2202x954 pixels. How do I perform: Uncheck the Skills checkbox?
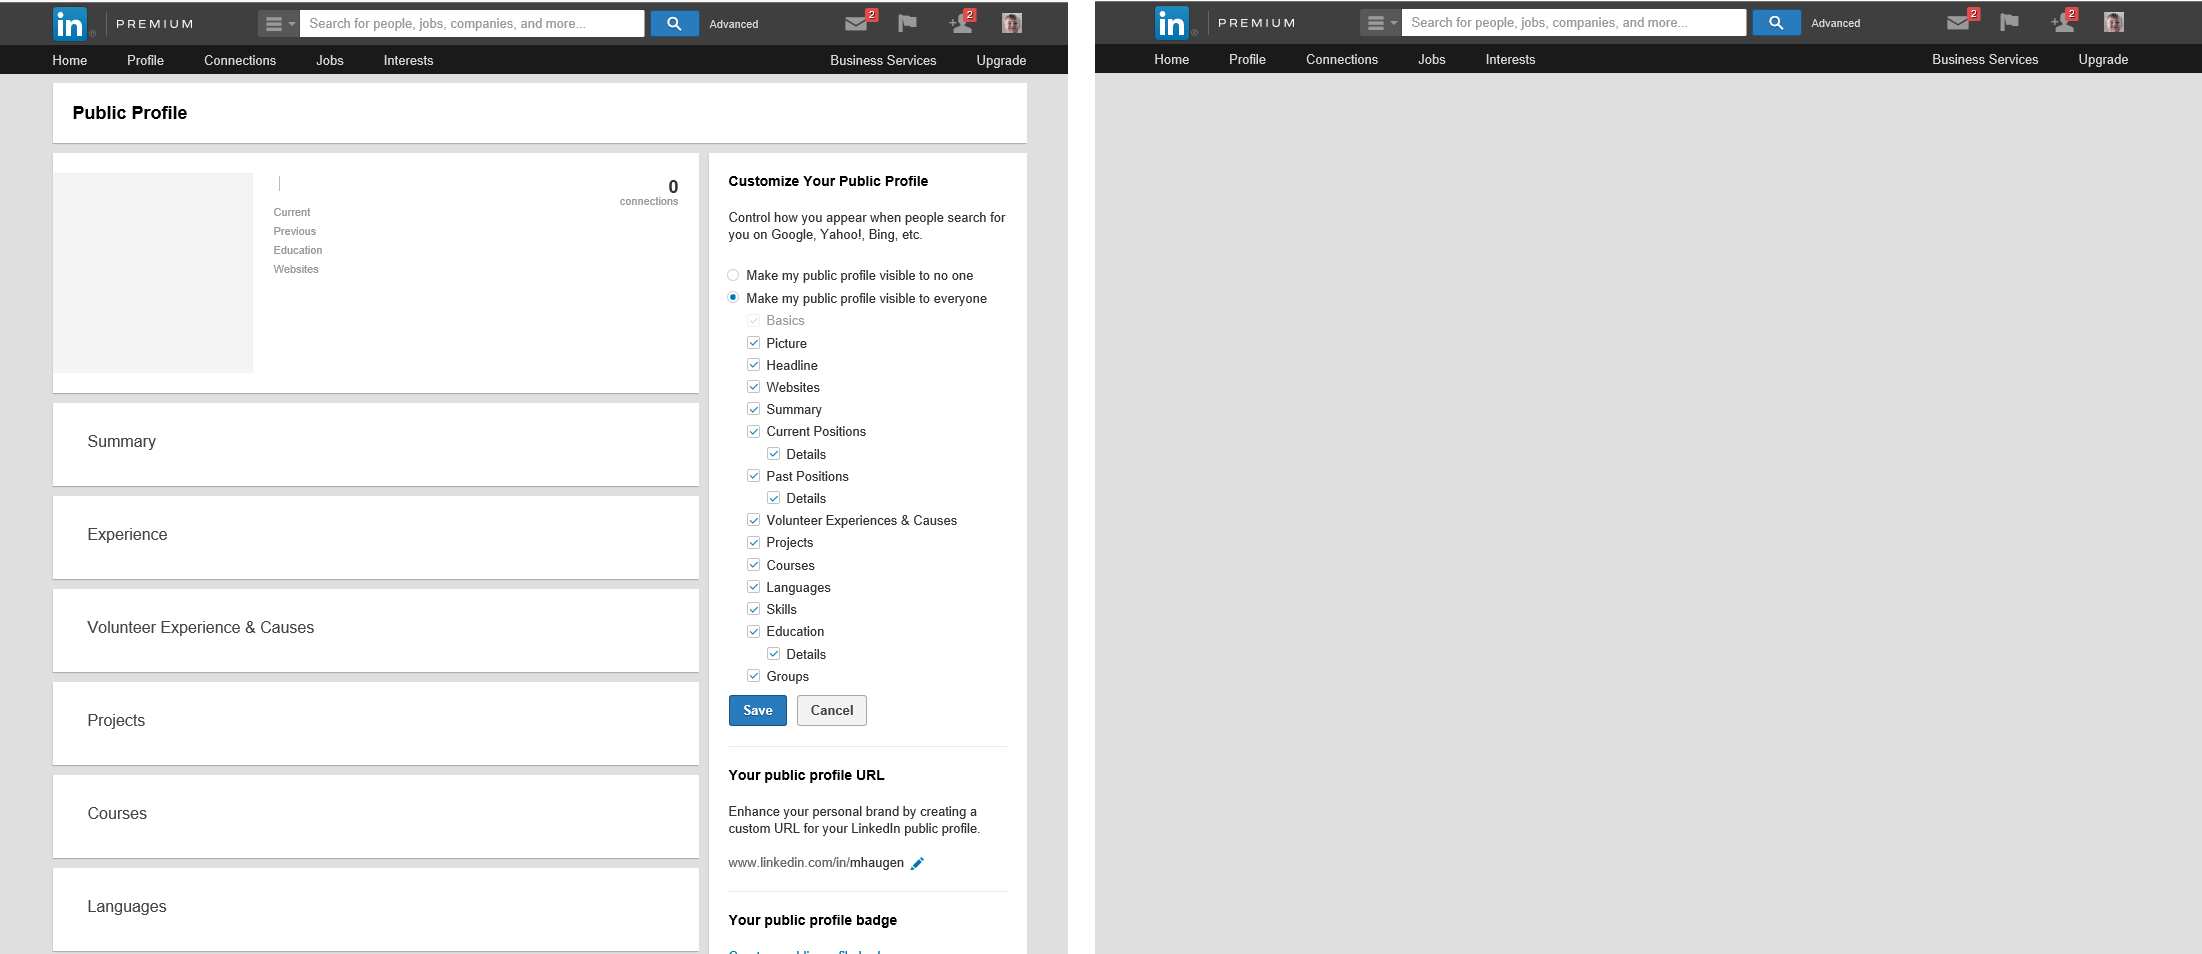click(x=754, y=609)
